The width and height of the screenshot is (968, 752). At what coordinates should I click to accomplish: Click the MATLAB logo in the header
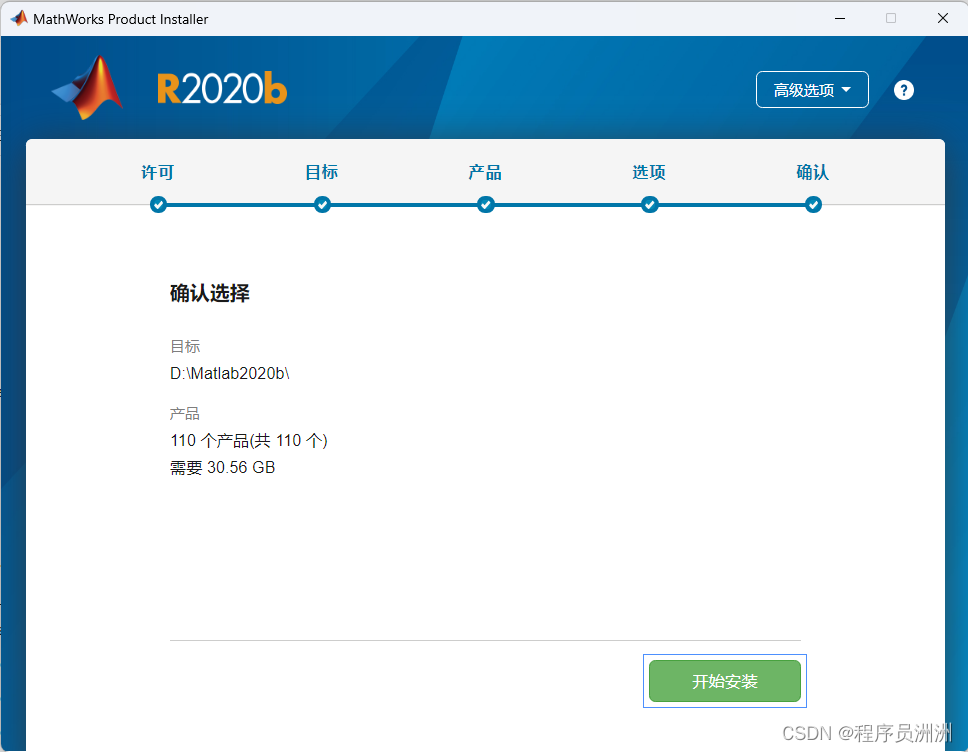[87, 88]
